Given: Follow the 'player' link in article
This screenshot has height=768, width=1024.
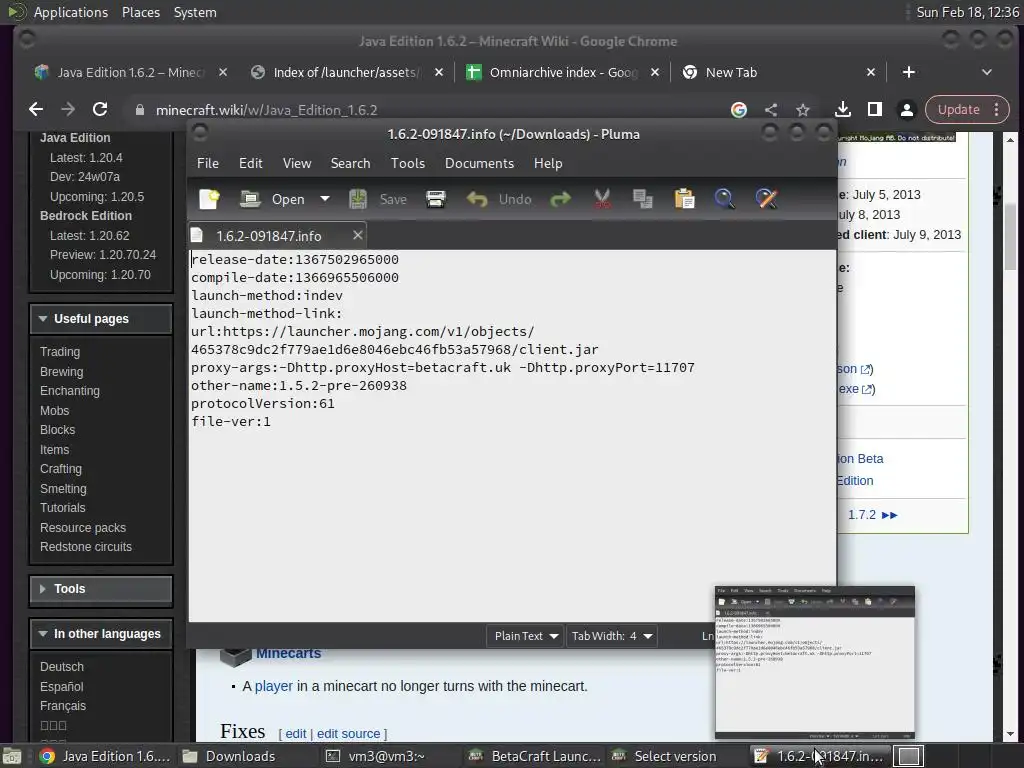Looking at the screenshot, I should tap(274, 686).
